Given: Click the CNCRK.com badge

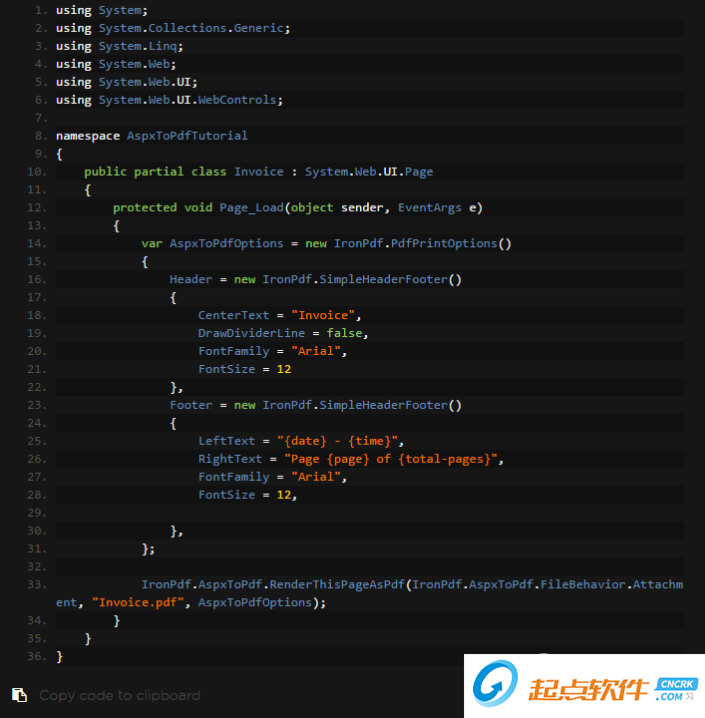Looking at the screenshot, I should (x=676, y=689).
